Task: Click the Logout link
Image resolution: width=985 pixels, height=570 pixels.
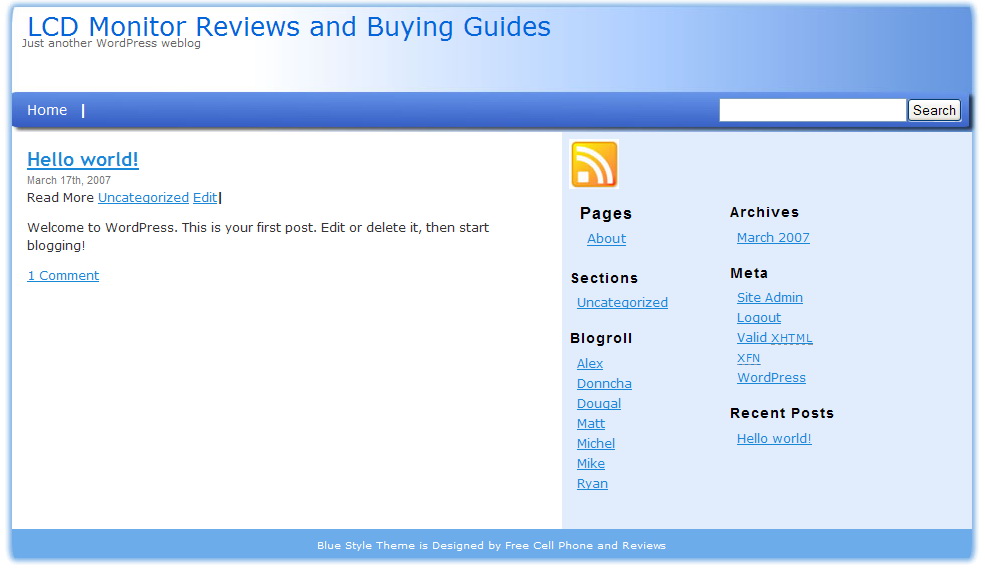Action: pos(759,318)
